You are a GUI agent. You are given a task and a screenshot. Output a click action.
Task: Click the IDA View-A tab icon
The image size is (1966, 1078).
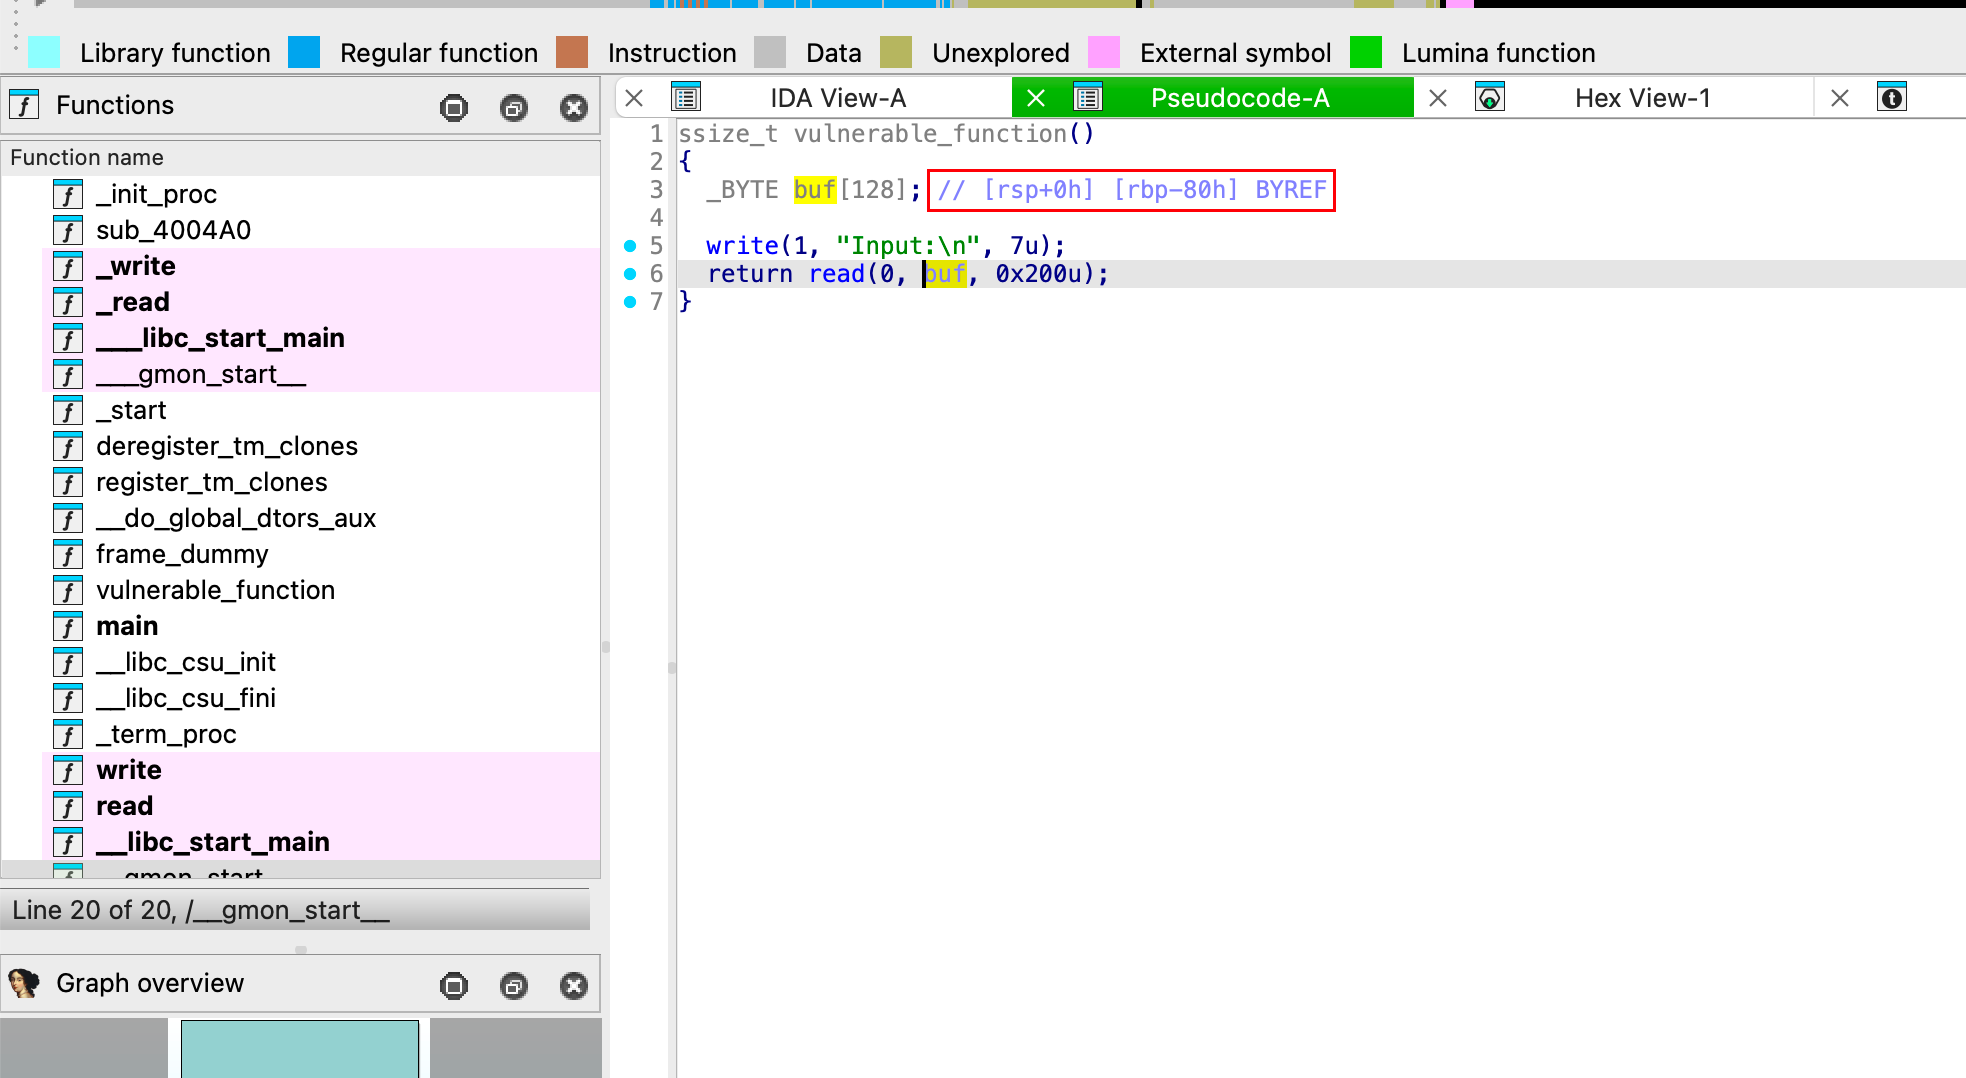click(x=686, y=98)
